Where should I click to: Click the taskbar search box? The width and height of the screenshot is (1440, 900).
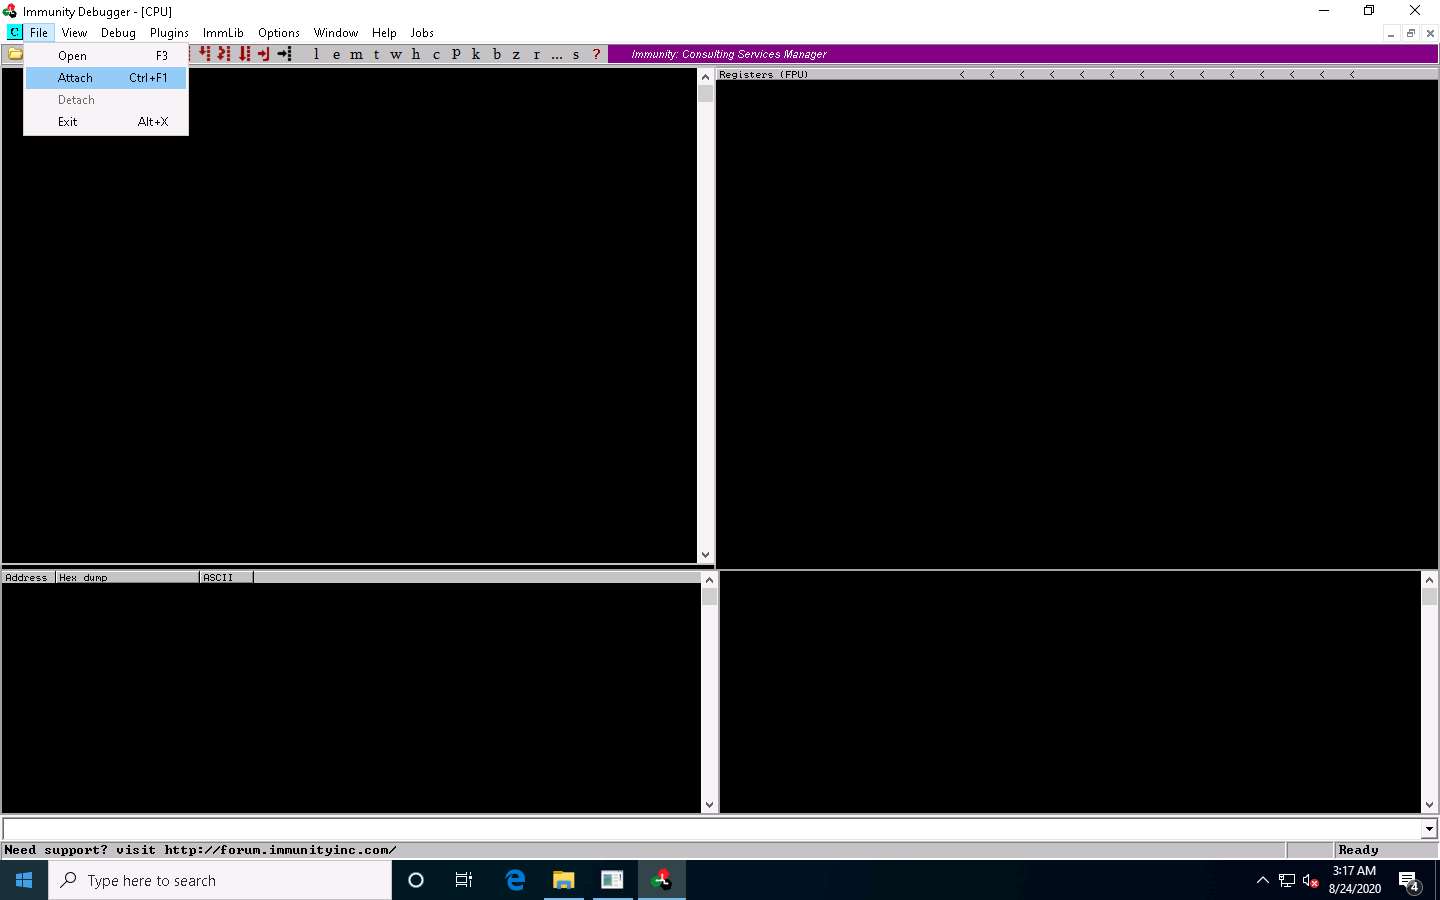[220, 880]
